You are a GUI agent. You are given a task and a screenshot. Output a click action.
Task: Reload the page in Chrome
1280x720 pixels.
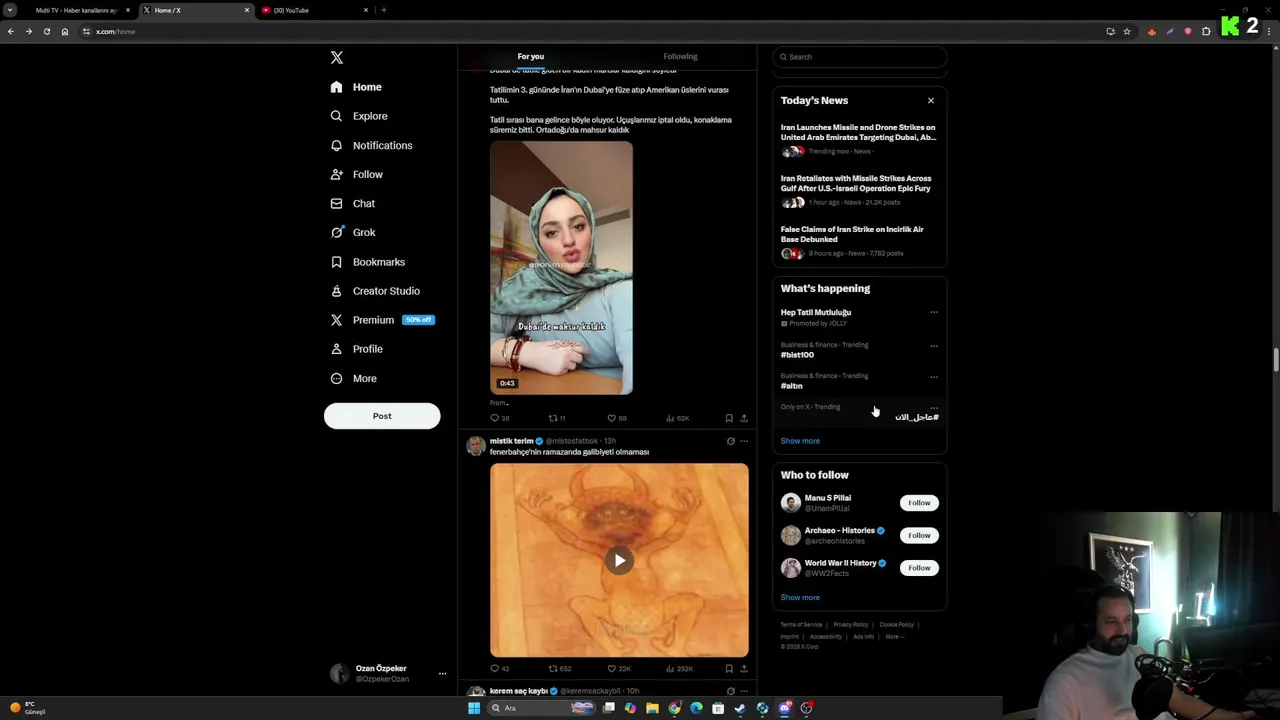[x=46, y=31]
